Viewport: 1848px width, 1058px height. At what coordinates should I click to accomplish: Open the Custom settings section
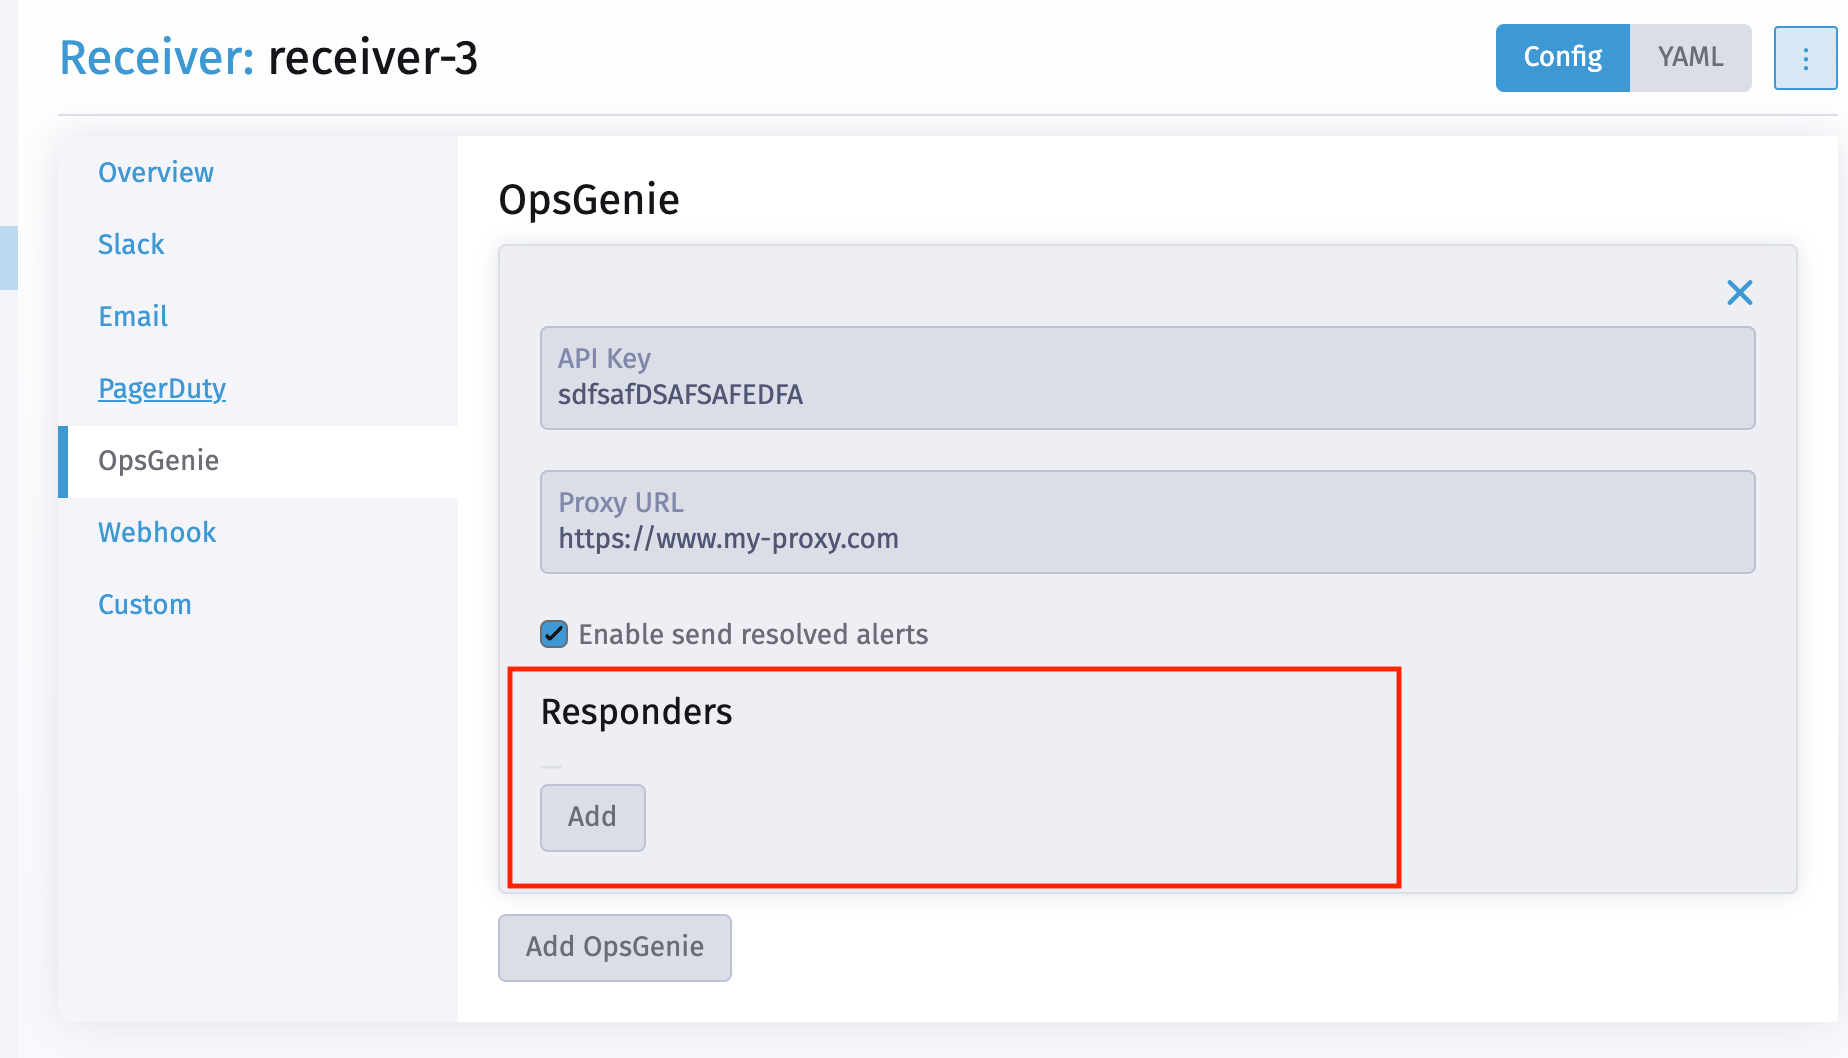(145, 604)
